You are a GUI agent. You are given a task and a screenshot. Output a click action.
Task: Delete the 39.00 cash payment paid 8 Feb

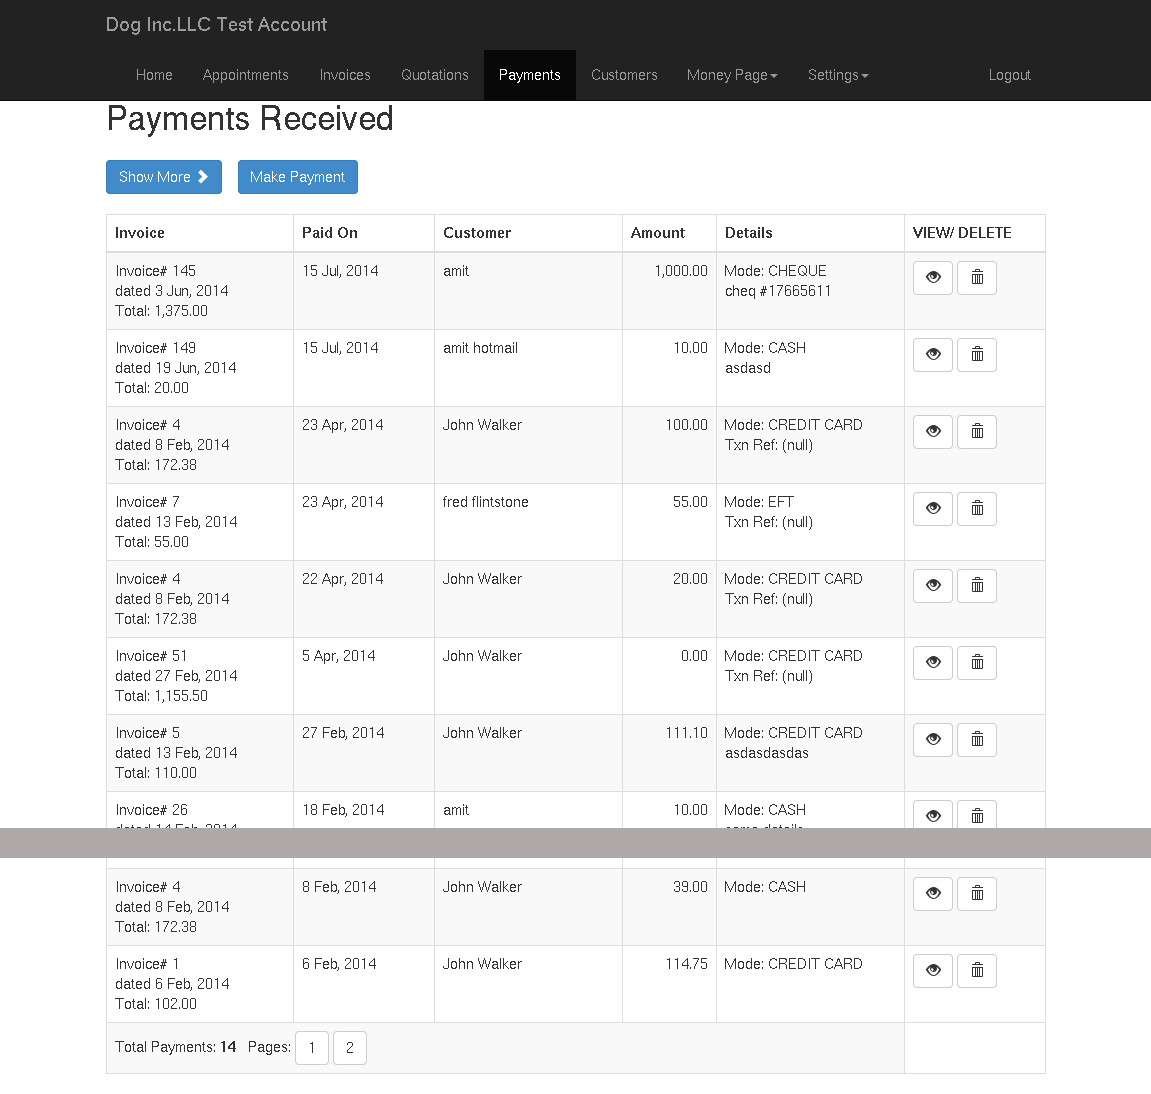pos(977,894)
